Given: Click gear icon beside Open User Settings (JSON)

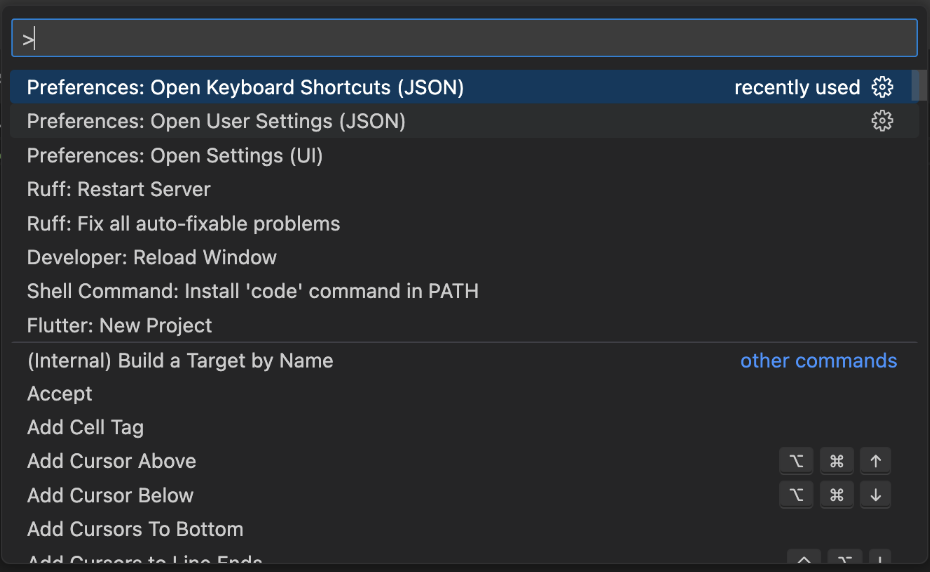Looking at the screenshot, I should (x=882, y=121).
